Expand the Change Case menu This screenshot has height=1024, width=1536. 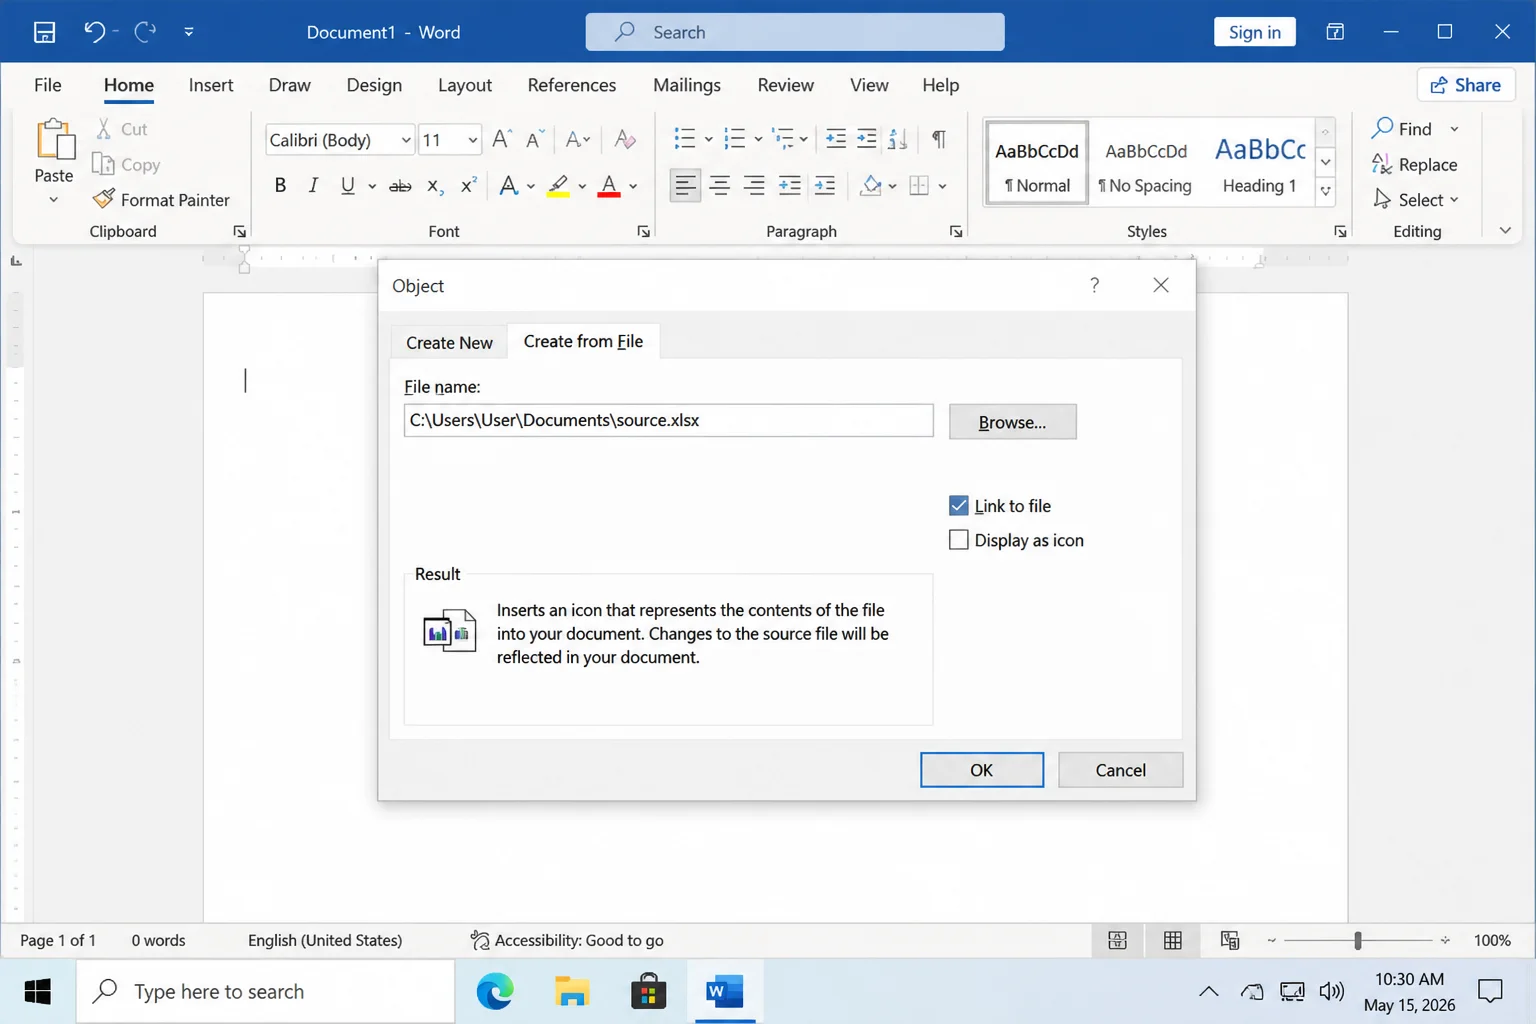(578, 139)
